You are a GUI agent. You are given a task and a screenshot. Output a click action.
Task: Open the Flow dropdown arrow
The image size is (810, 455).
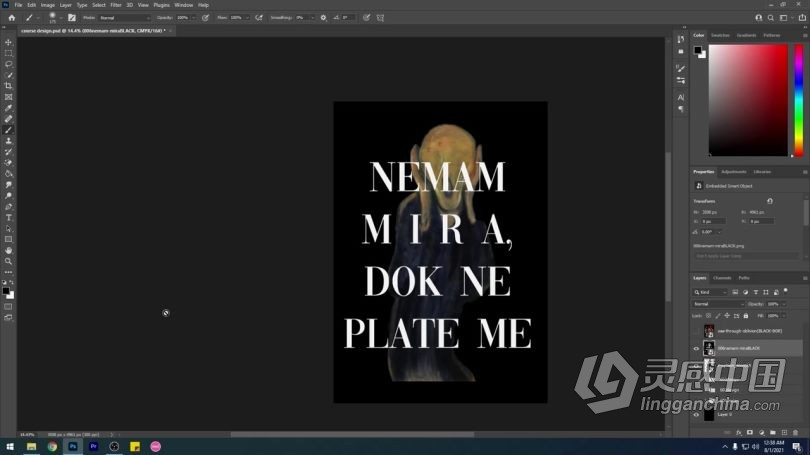[x=247, y=18]
